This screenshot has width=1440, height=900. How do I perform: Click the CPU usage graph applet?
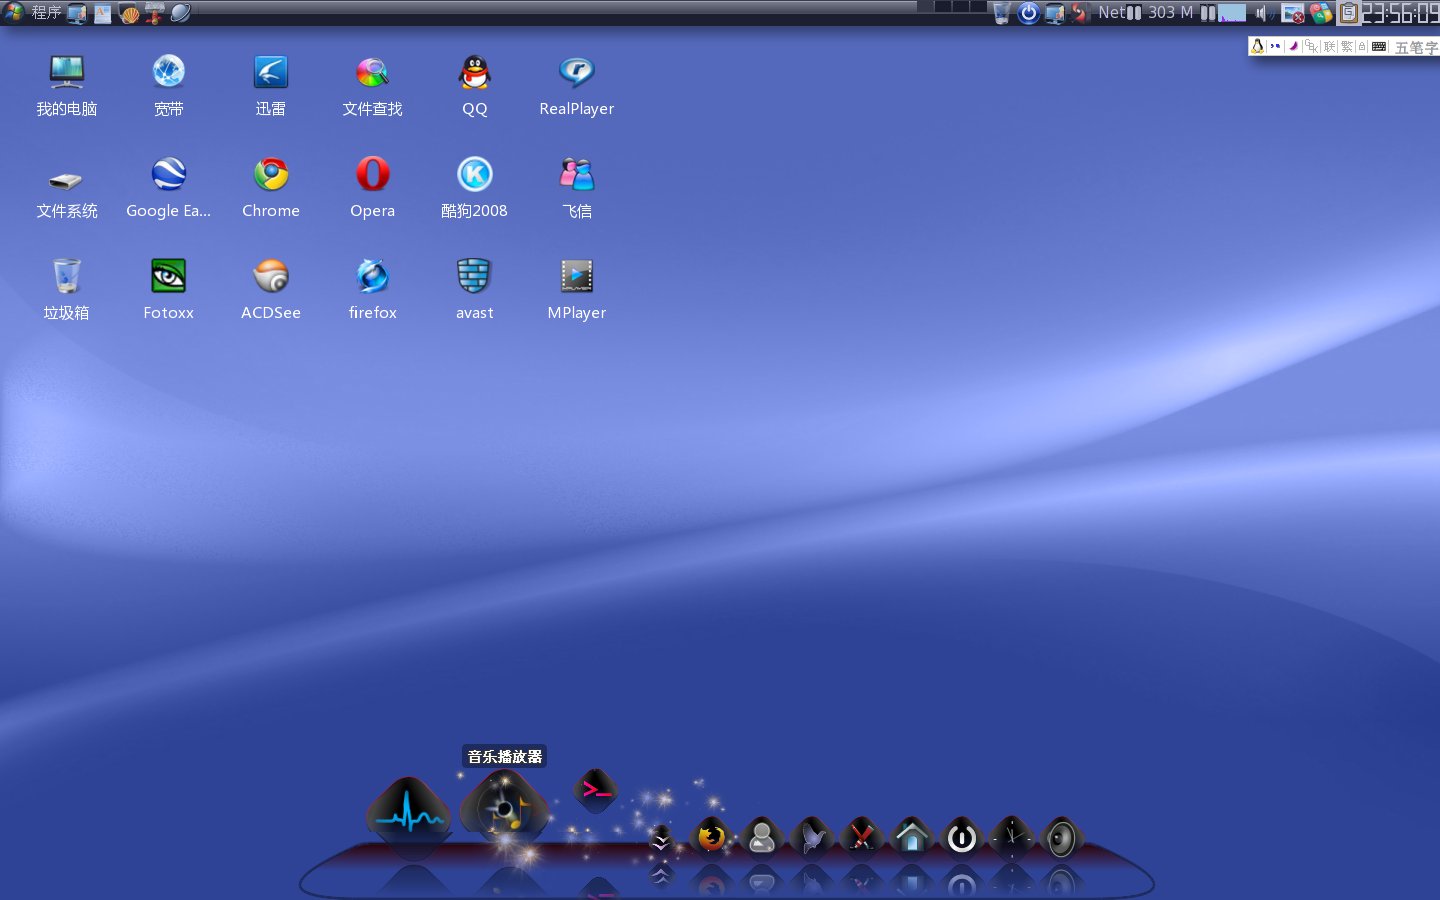1233,13
